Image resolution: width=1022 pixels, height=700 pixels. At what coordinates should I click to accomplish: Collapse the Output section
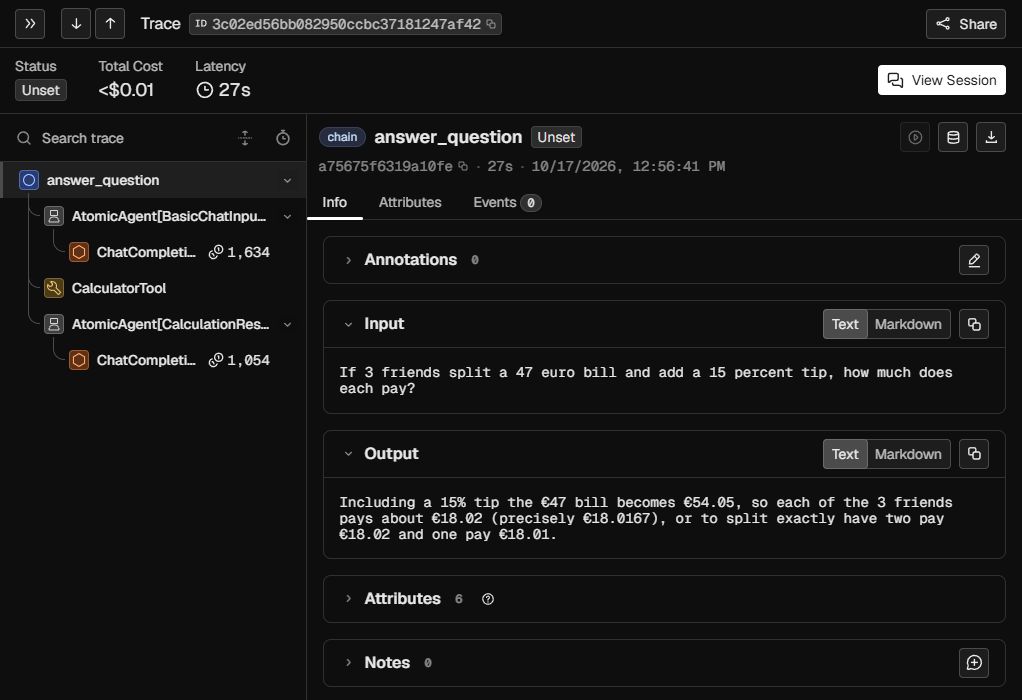click(x=348, y=454)
